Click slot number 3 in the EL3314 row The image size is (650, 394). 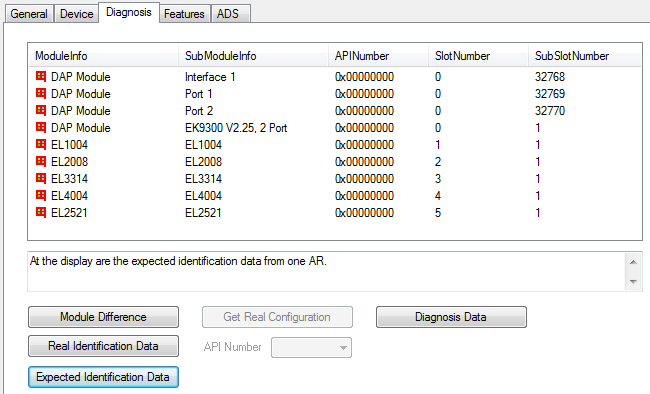point(438,179)
